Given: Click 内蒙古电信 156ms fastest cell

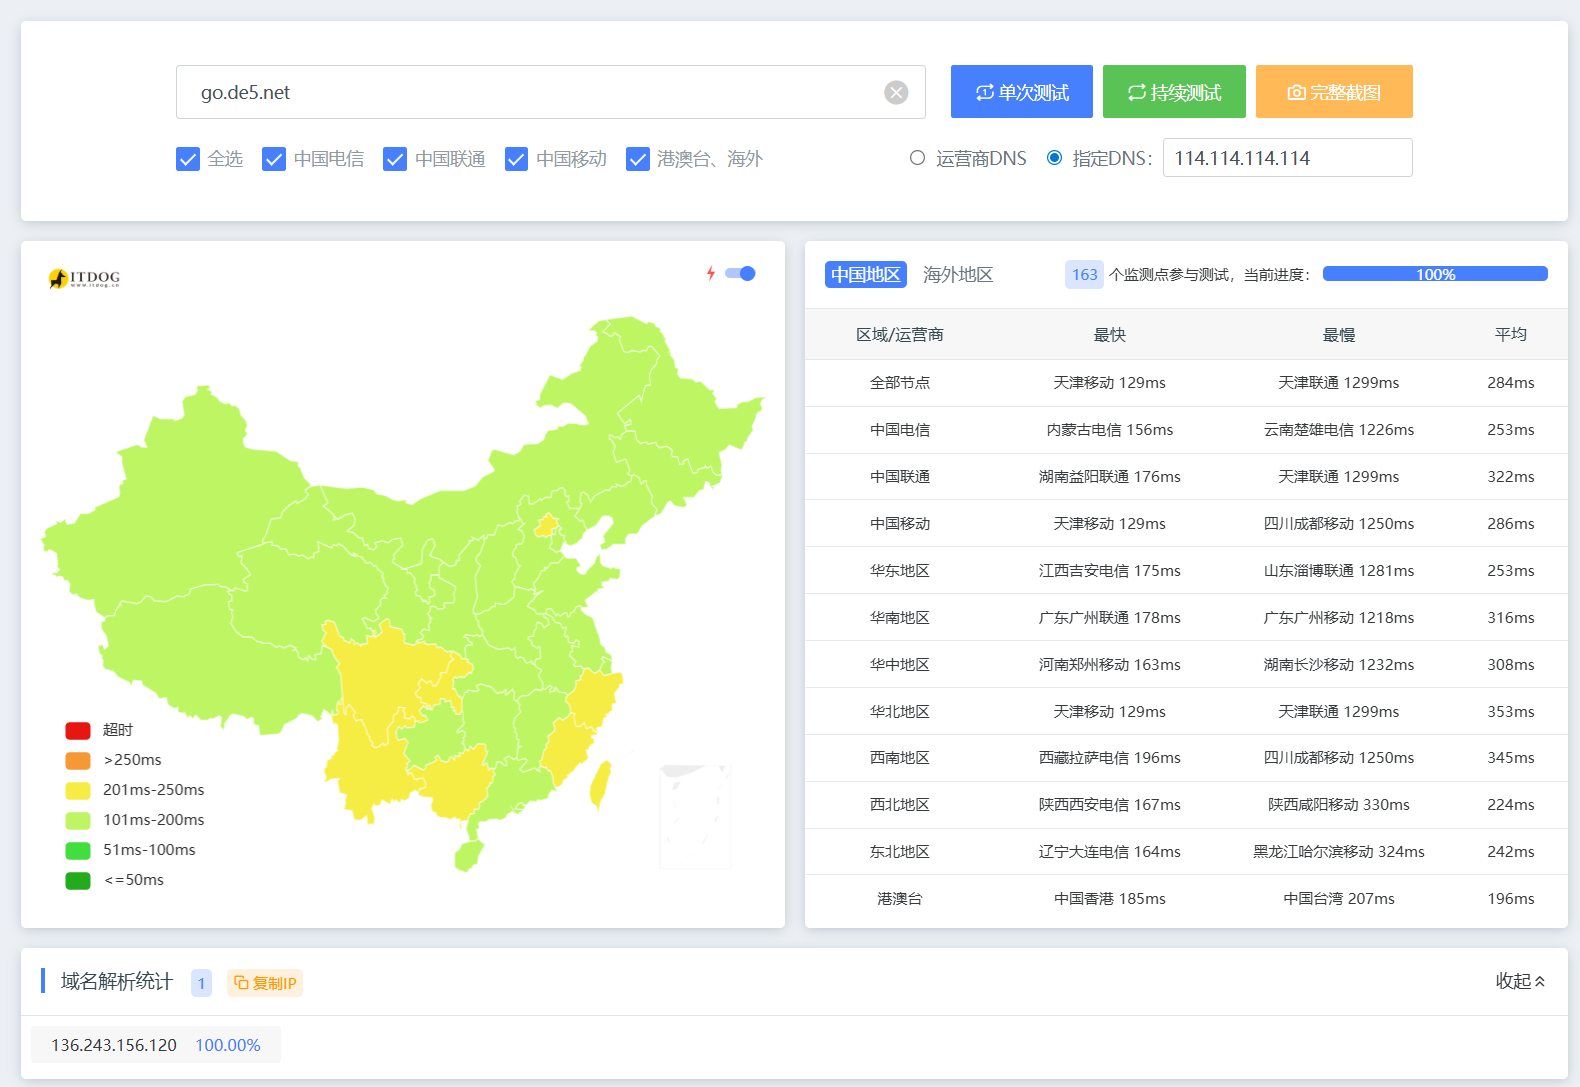Looking at the screenshot, I should tap(1110, 430).
